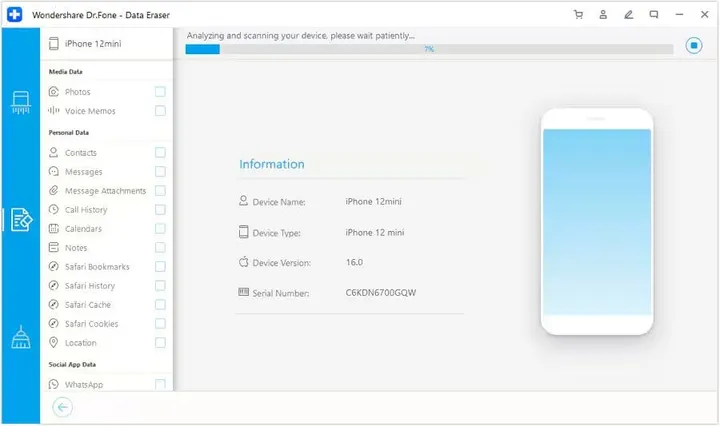Viewport: 720px width, 426px height.
Task: Click the Media Data section label
Action: click(x=66, y=72)
